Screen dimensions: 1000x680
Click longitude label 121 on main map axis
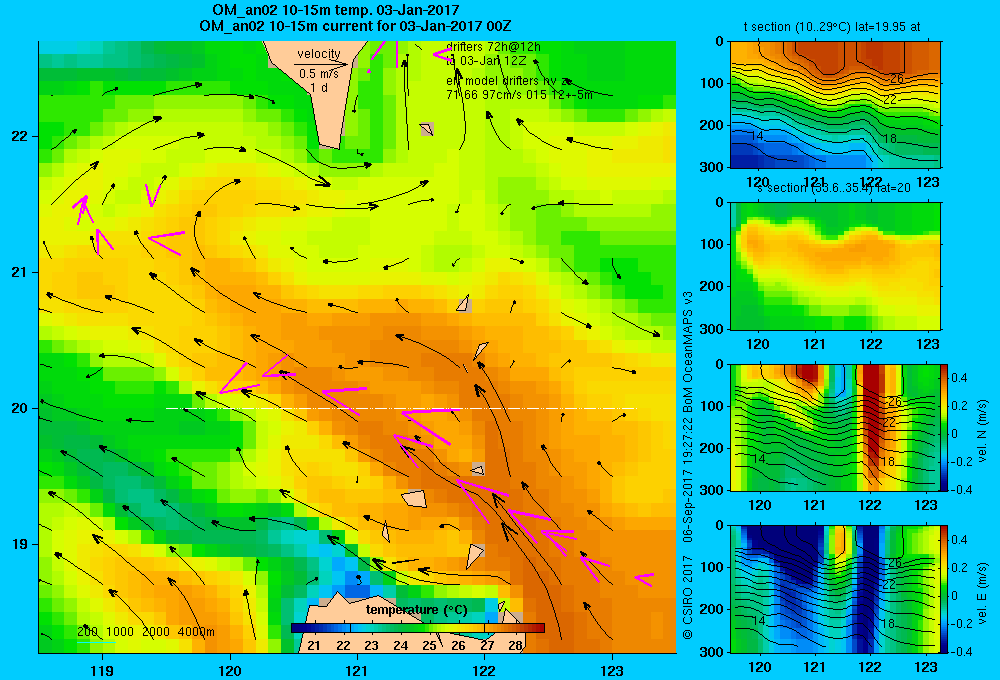[357, 670]
